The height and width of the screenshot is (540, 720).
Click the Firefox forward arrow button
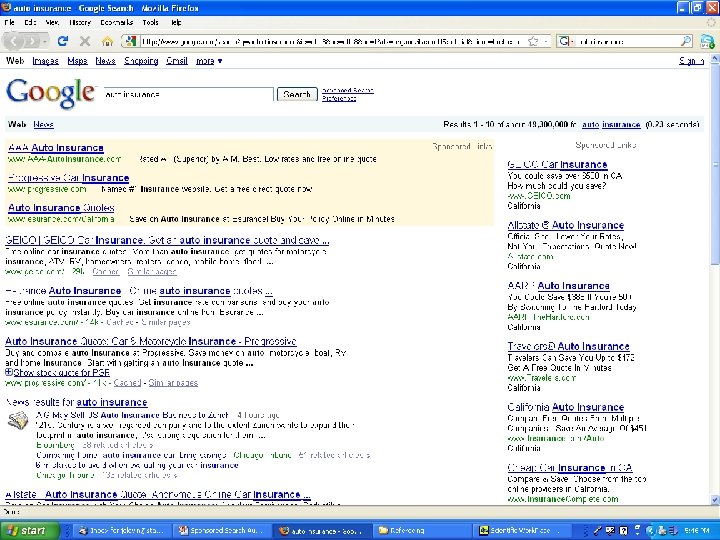32,41
